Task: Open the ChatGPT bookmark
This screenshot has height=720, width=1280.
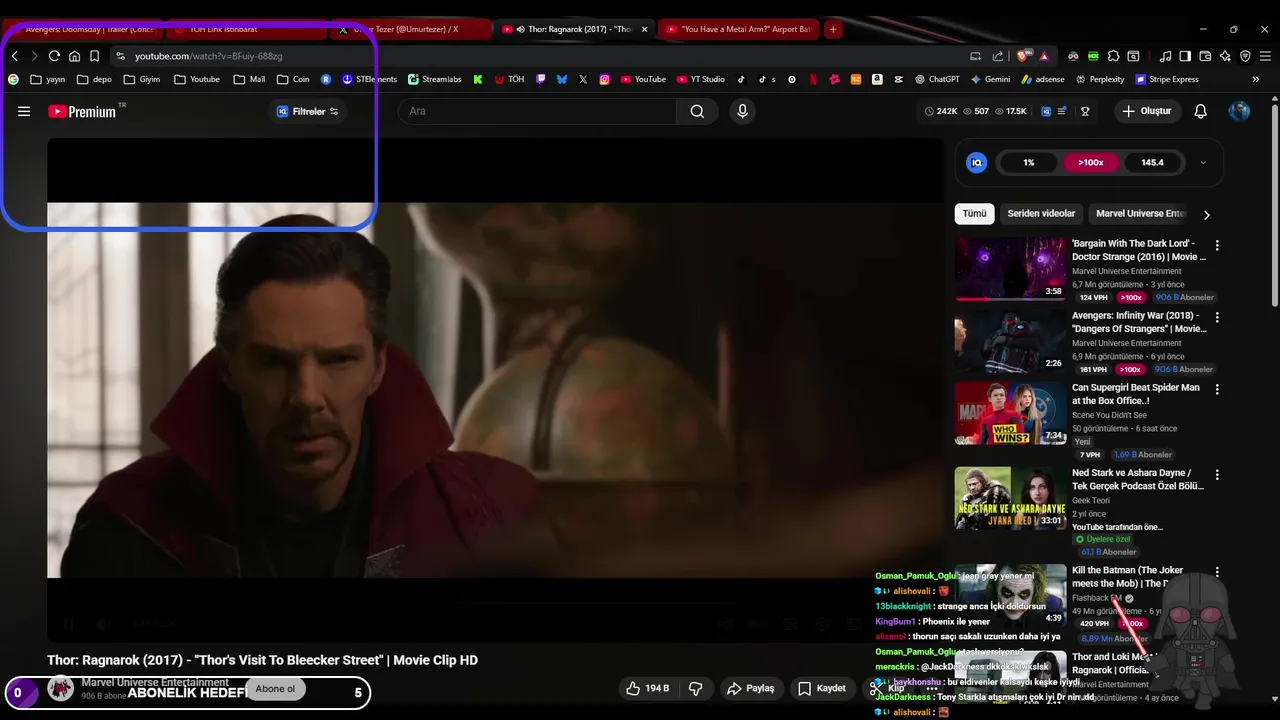Action: [x=936, y=79]
